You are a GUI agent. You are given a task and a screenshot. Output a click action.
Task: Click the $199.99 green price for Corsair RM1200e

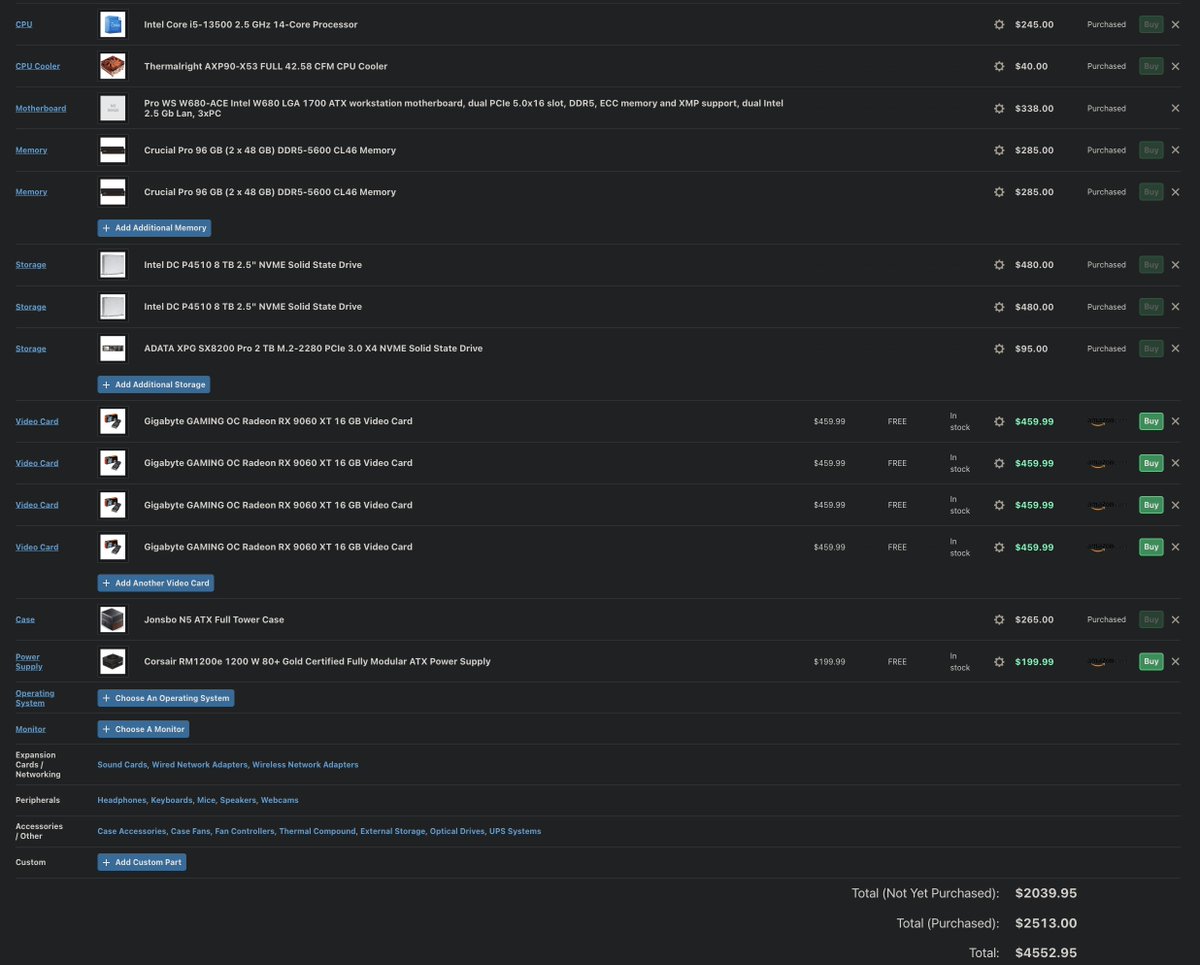click(1034, 662)
